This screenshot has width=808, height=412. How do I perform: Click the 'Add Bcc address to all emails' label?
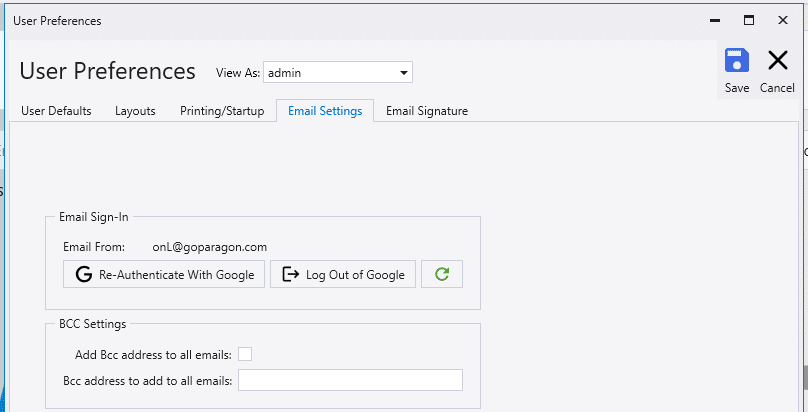click(153, 355)
